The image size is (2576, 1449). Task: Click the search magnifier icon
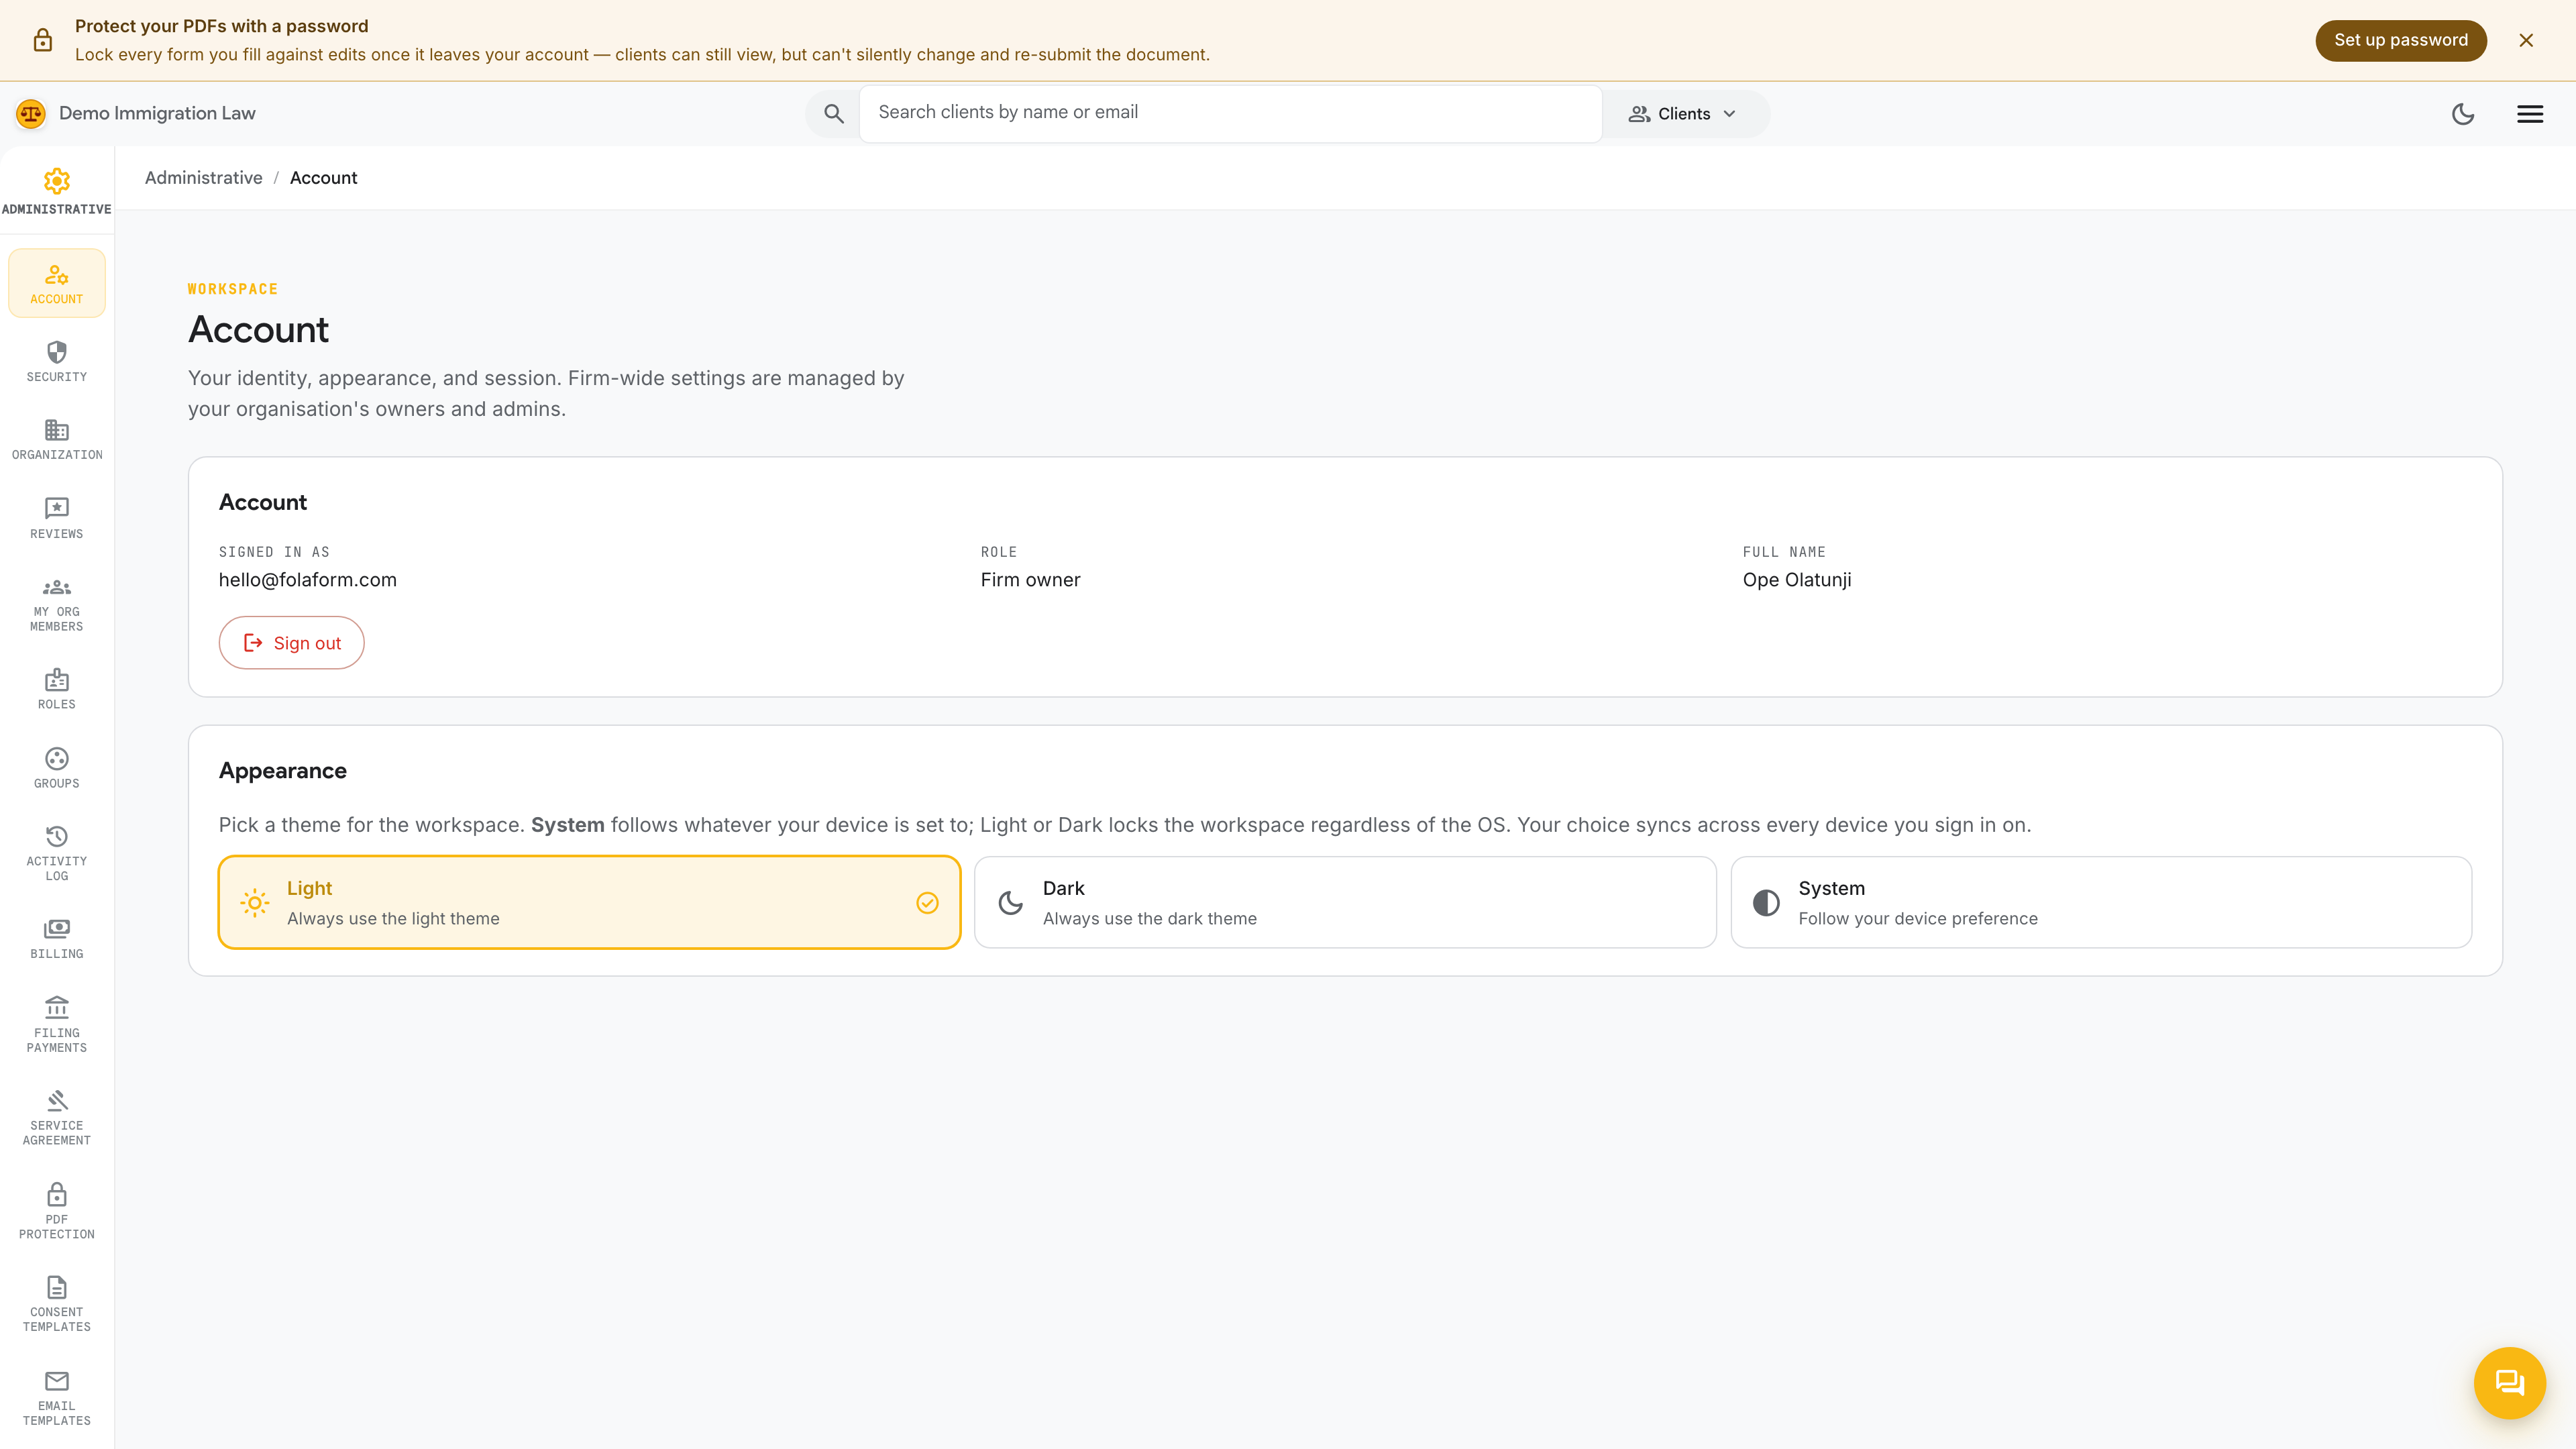click(834, 114)
